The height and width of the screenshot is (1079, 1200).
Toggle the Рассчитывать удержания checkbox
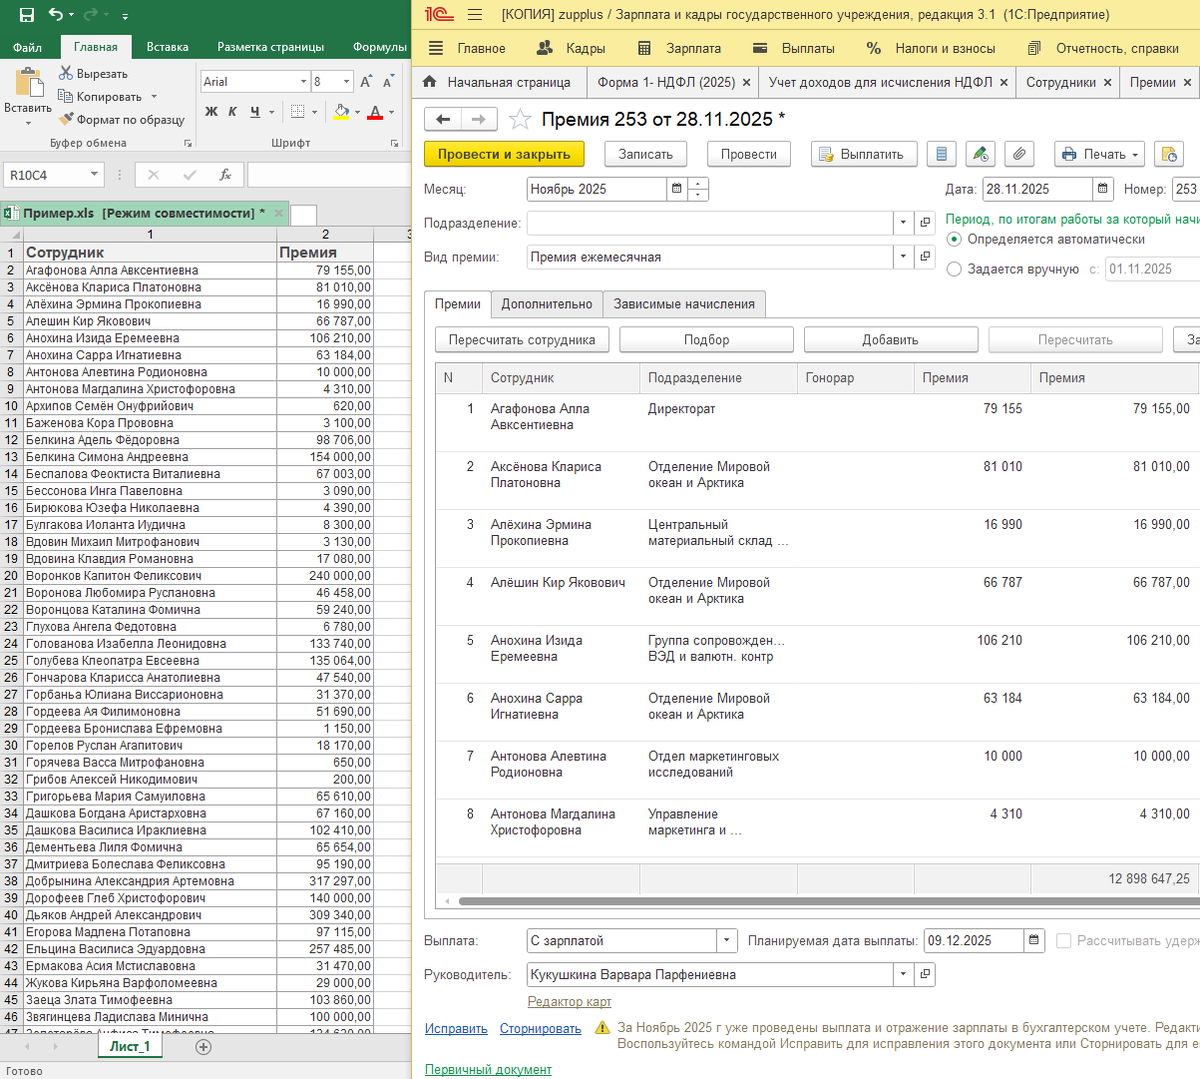coord(1064,941)
